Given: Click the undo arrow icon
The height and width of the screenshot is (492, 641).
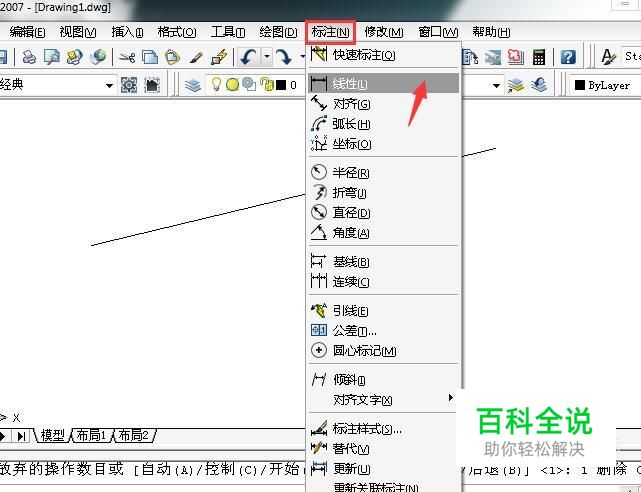Looking at the screenshot, I should [x=248, y=57].
